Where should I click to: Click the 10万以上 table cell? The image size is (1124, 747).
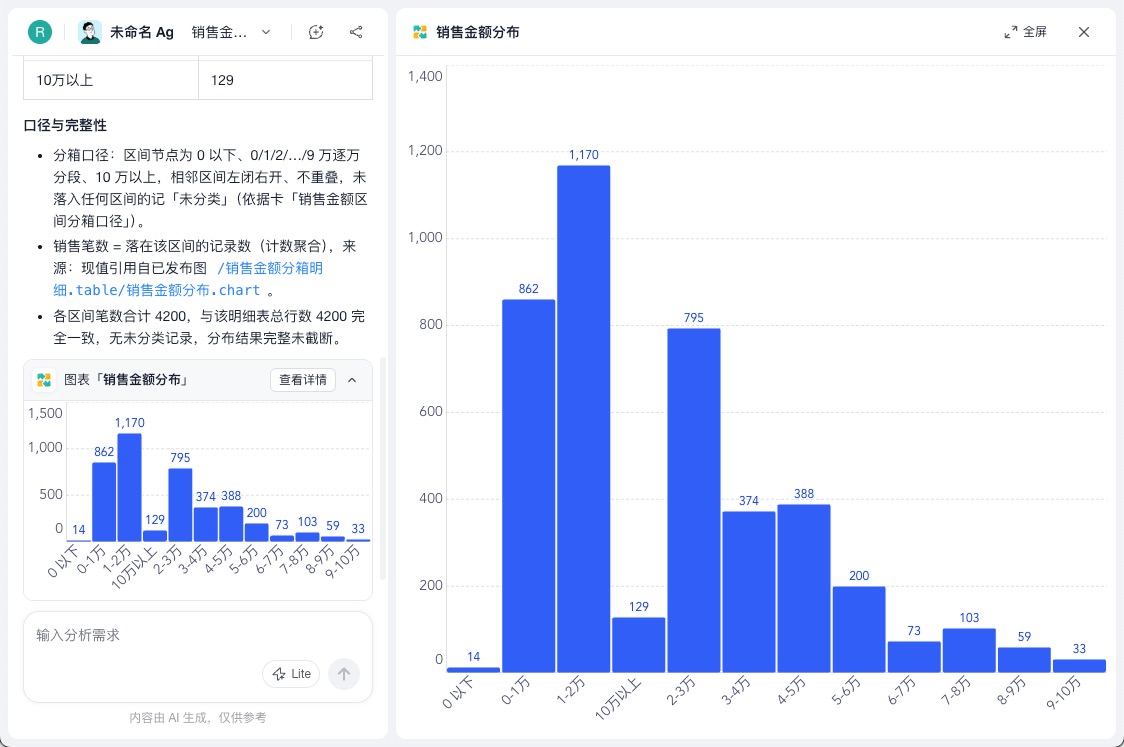coord(111,80)
